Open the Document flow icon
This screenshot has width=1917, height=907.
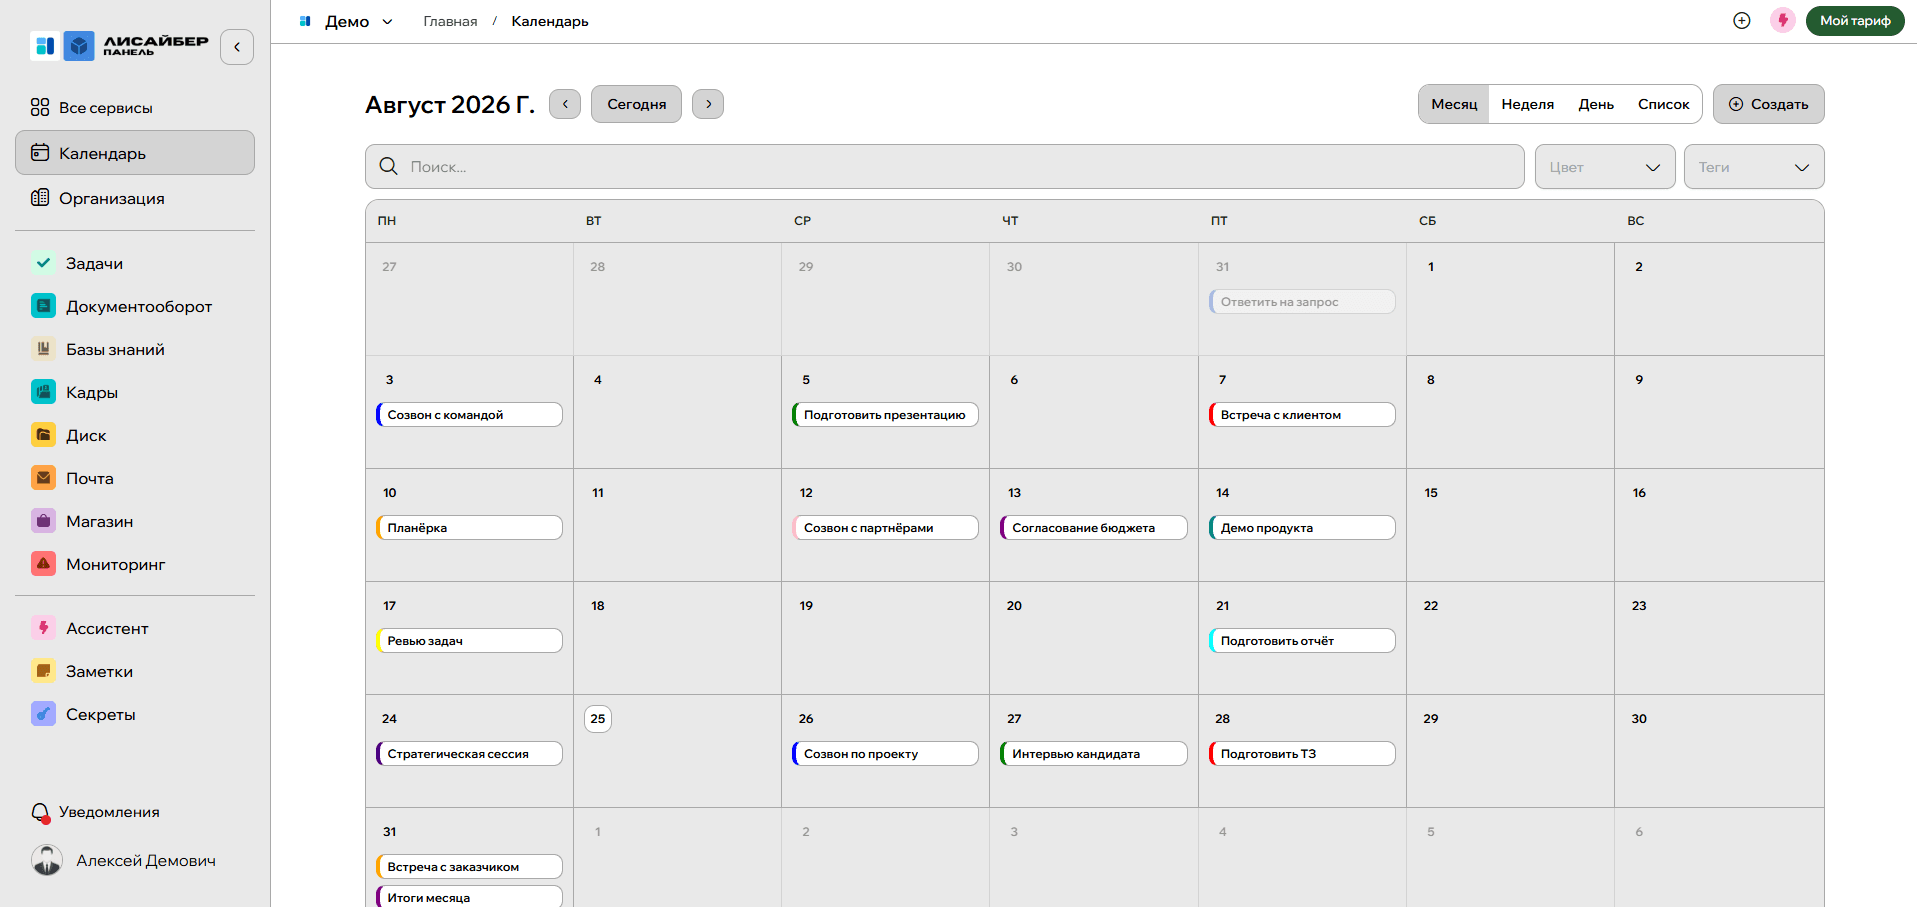pyautogui.click(x=43, y=306)
